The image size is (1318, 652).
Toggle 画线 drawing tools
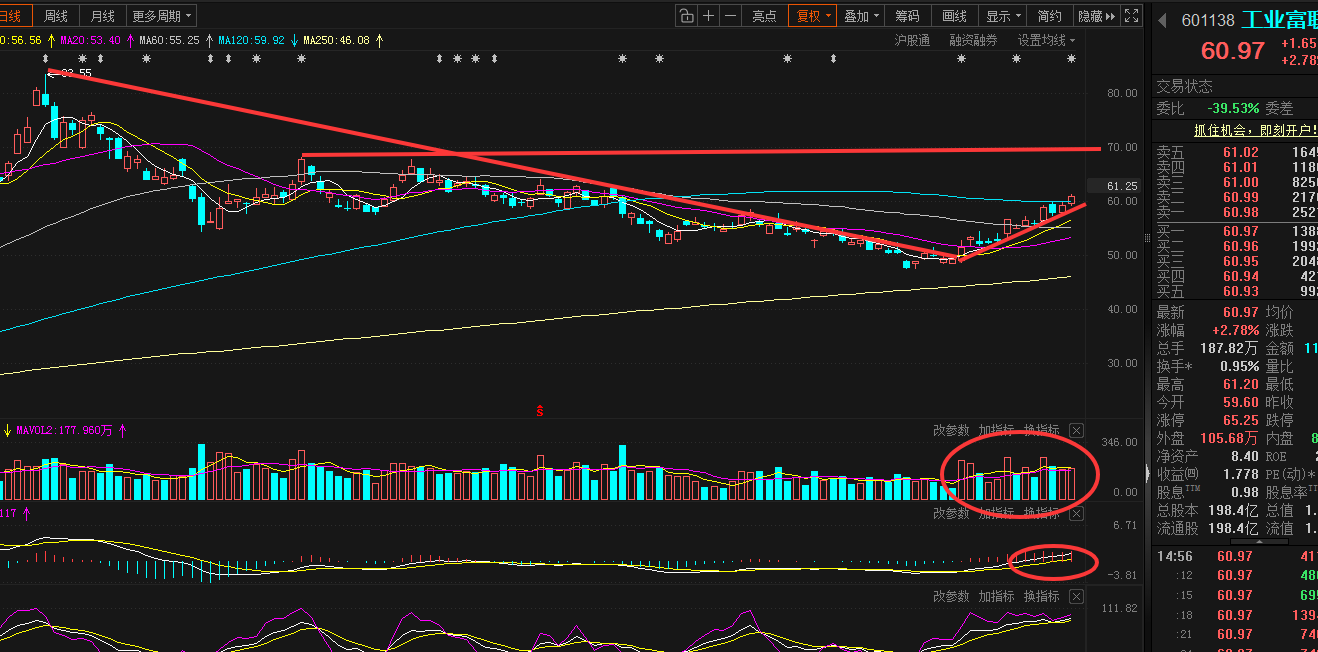[x=954, y=16]
